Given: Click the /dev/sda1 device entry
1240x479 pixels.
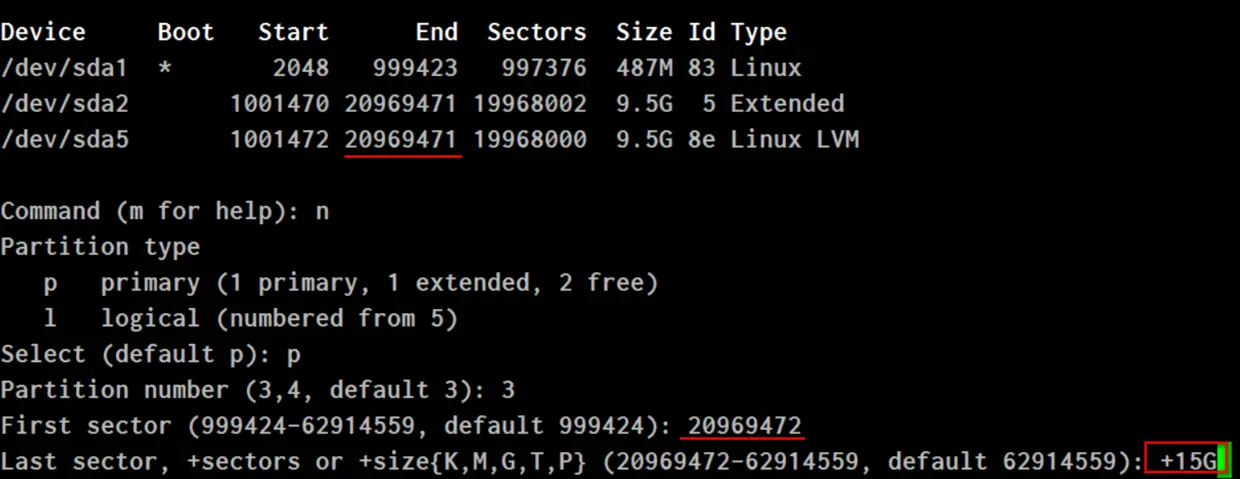Looking at the screenshot, I should pyautogui.click(x=65, y=68).
